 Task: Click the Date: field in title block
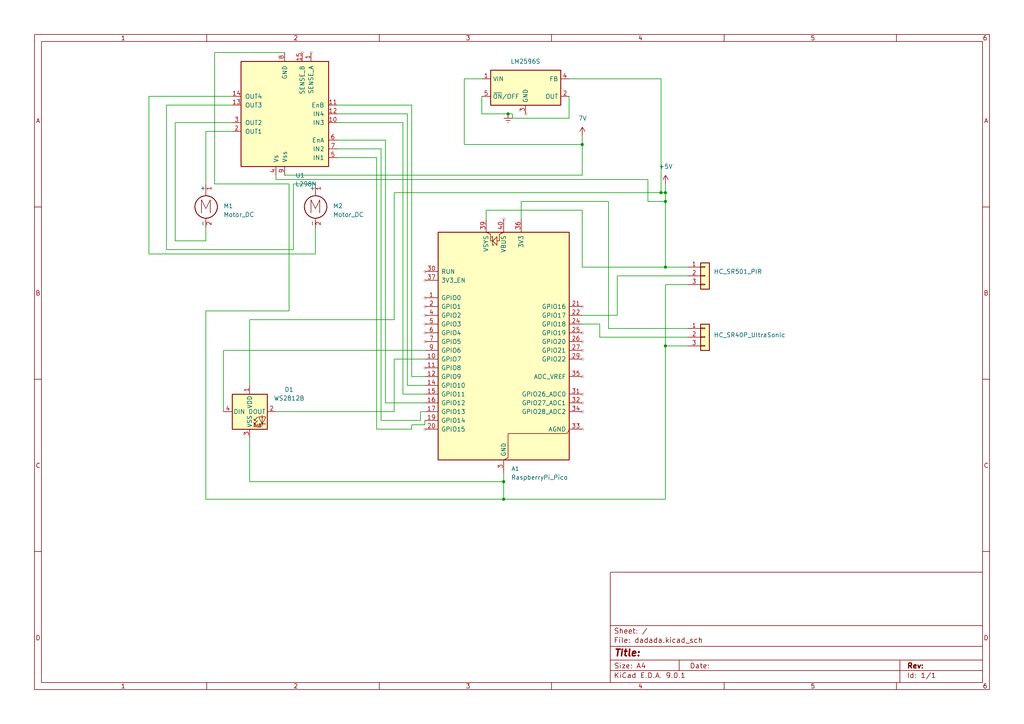point(699,666)
